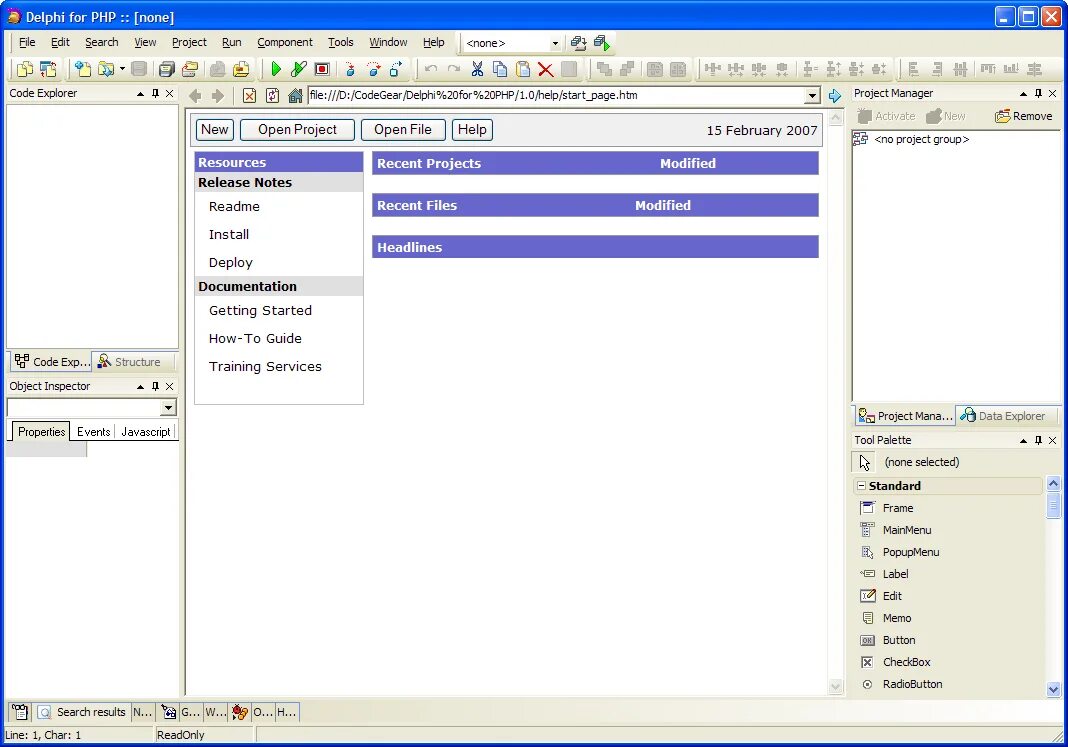Image resolution: width=1068 pixels, height=747 pixels.
Task: Open the <none> configuration dropdown
Action: tap(555, 43)
